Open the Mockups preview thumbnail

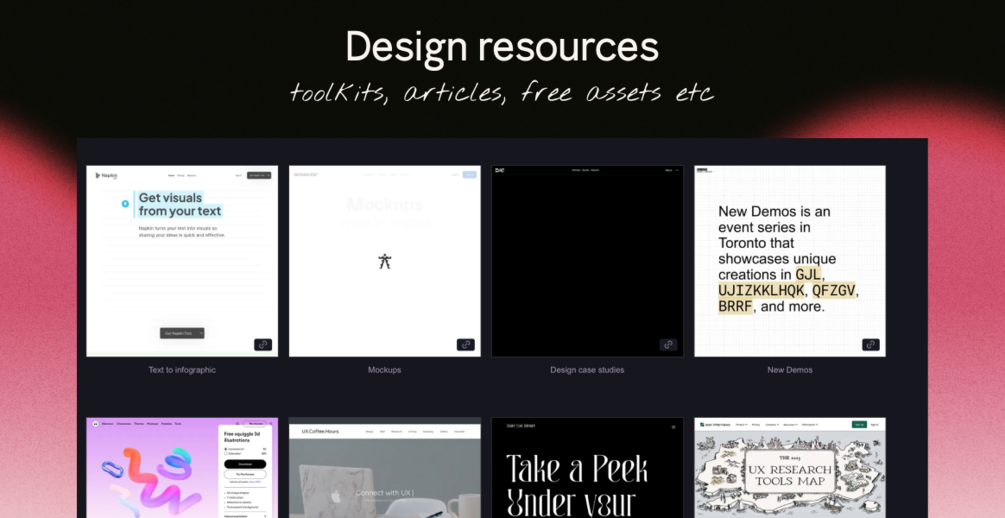(385, 261)
